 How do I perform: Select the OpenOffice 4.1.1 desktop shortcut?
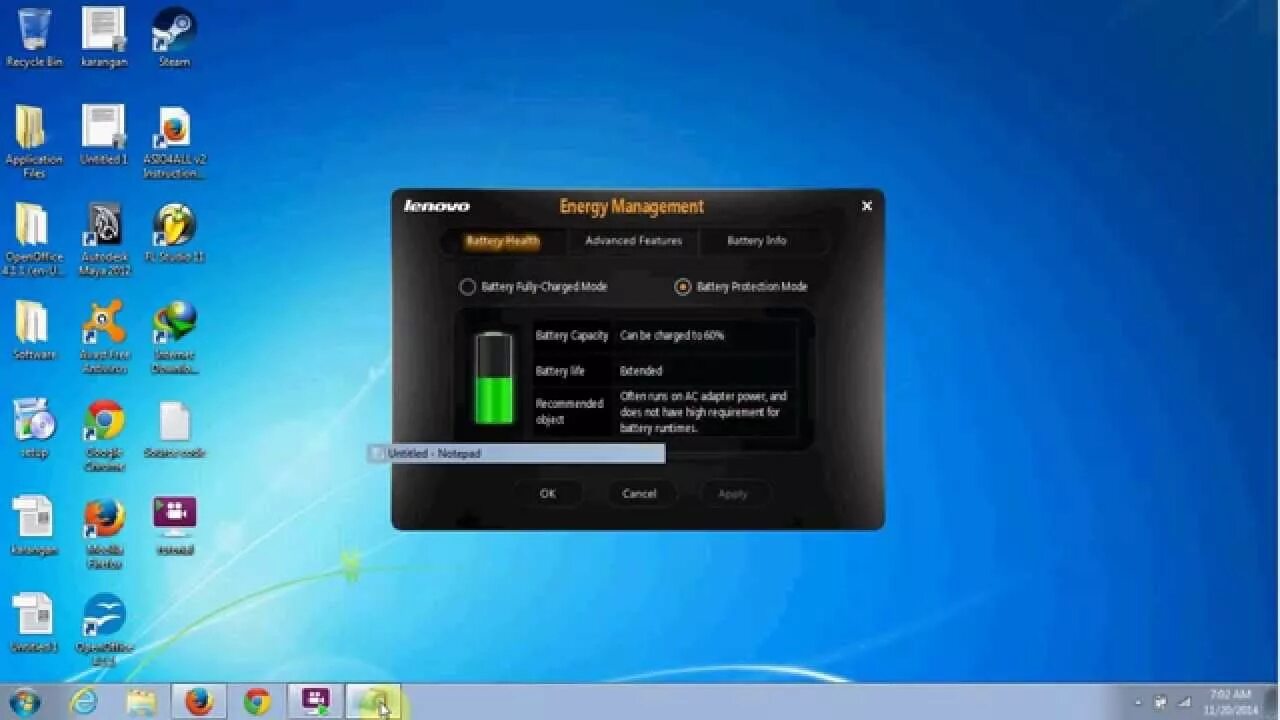tap(104, 630)
